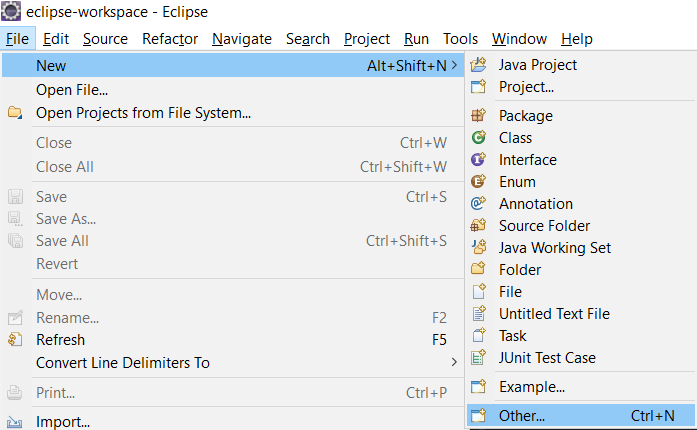697x430 pixels.
Task: Click the brown Enum icon
Action: pyautogui.click(x=478, y=181)
